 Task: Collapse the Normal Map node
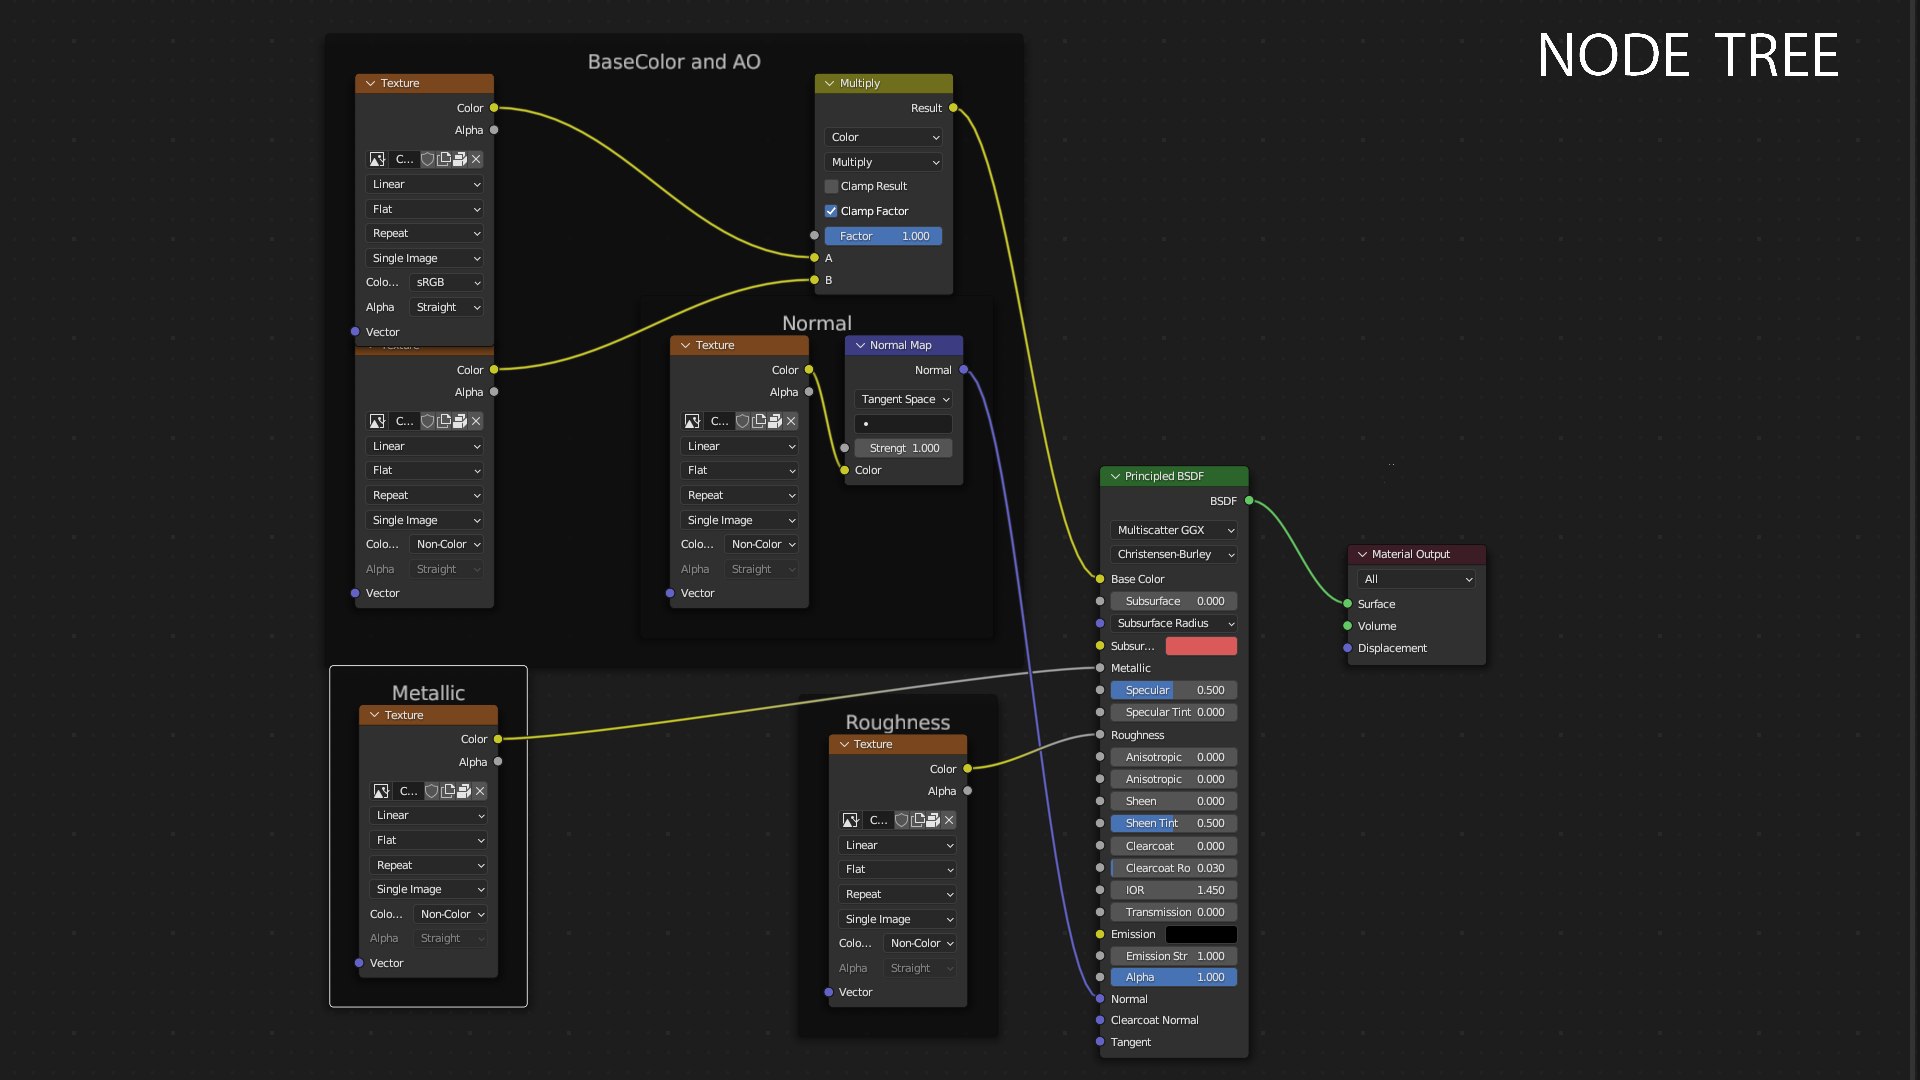860,345
